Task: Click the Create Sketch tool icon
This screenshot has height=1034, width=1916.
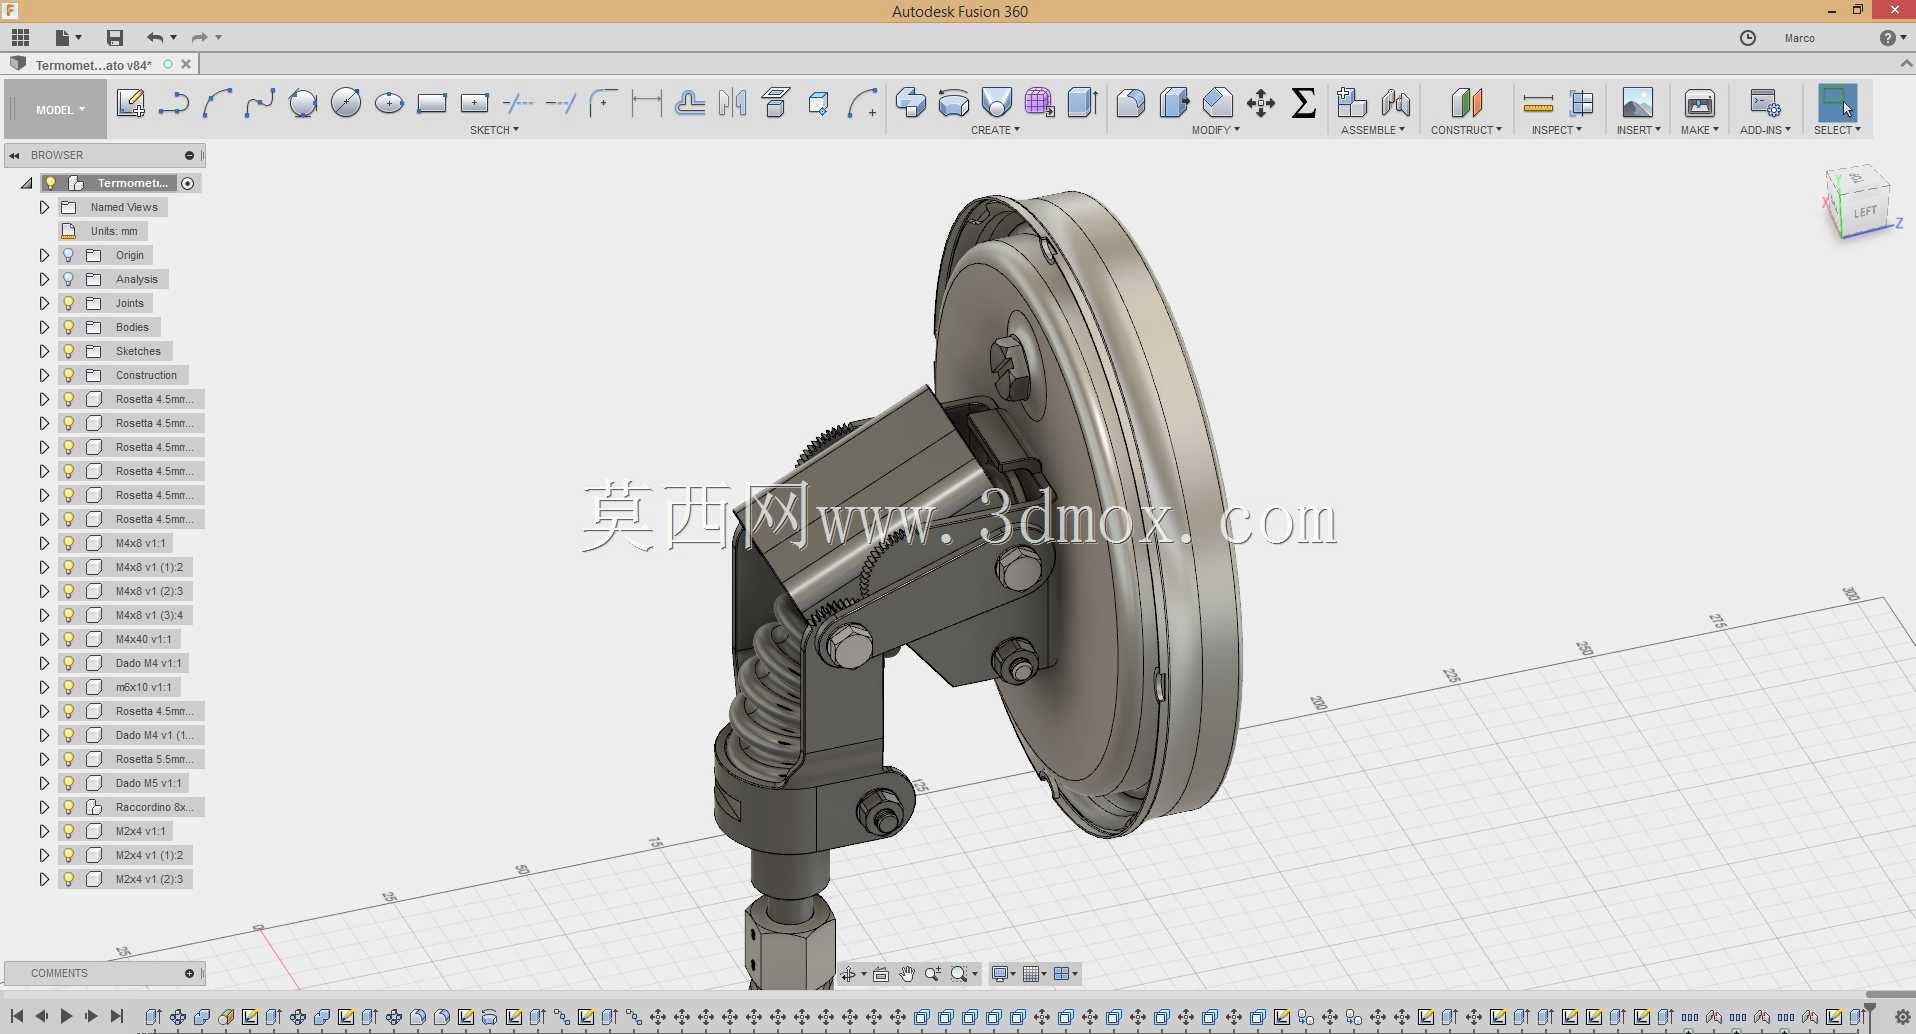Action: pyautogui.click(x=131, y=103)
